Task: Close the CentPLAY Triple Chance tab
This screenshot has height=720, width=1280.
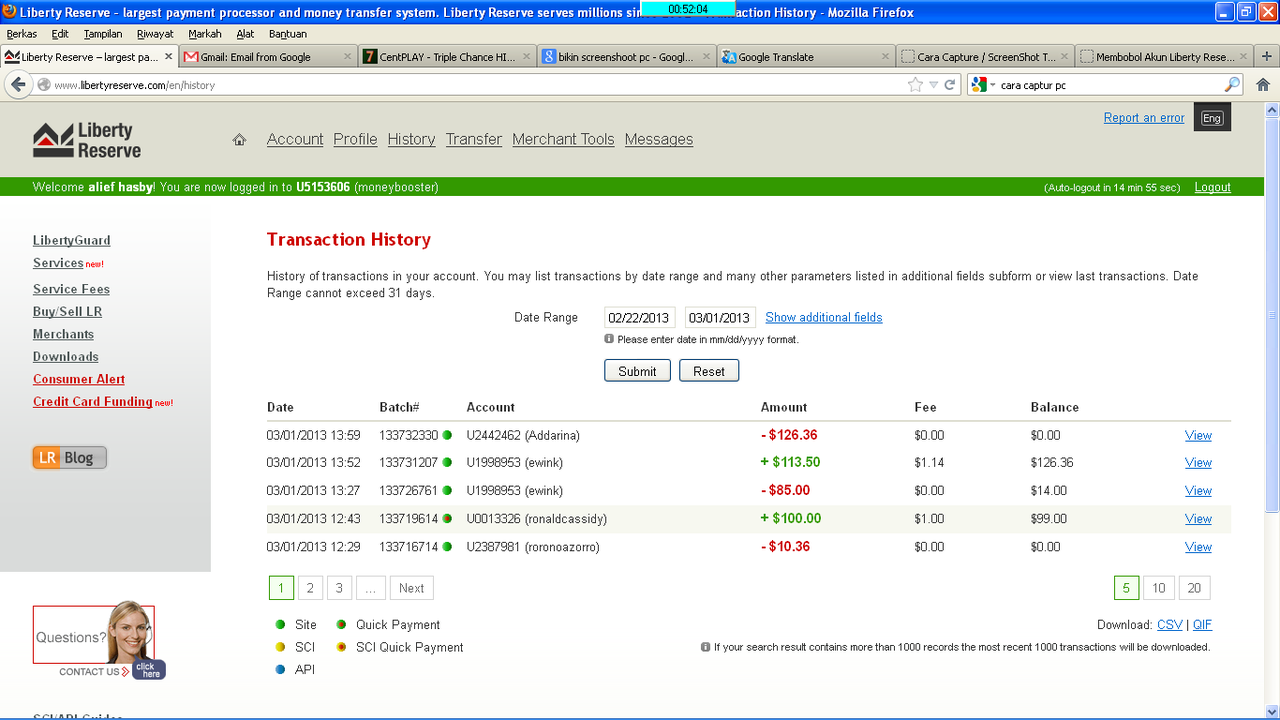Action: point(527,57)
